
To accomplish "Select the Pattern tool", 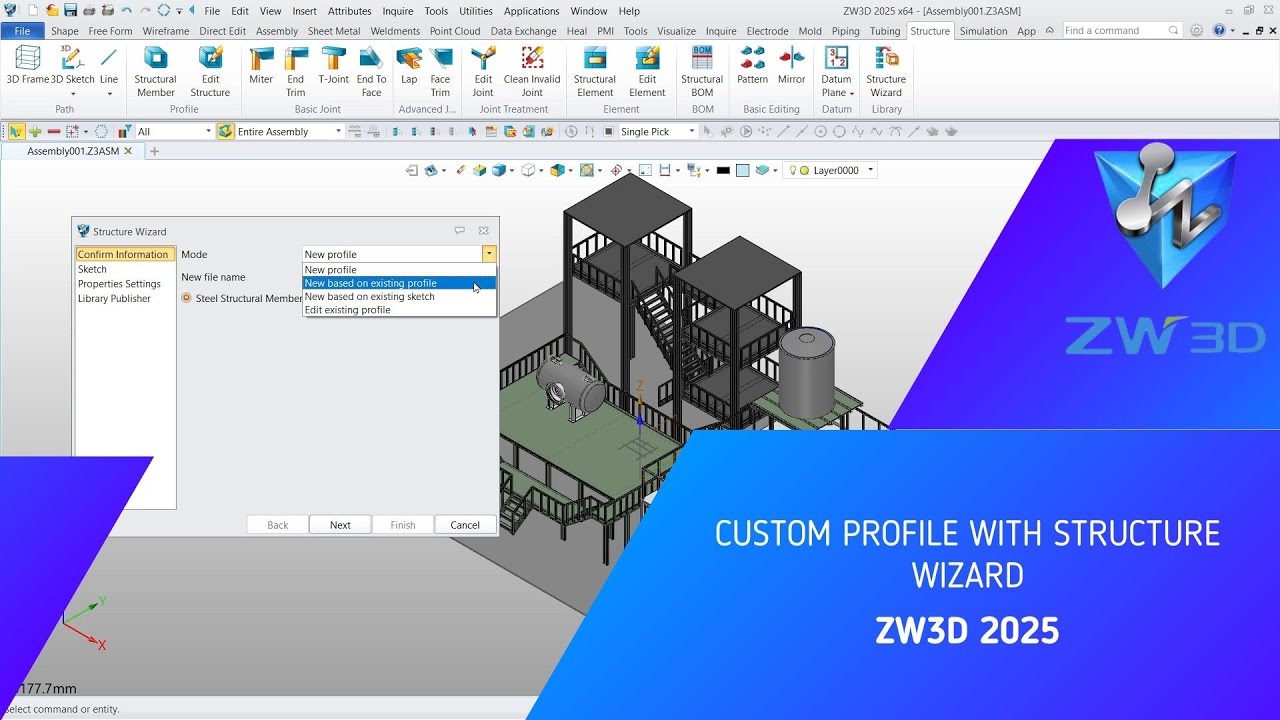I will (x=752, y=66).
